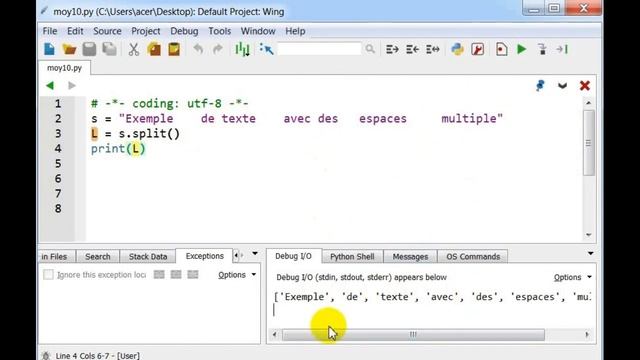Screen dimensions: 640x360
Task: Click the toolbar icon beside outdent
Action: (433, 49)
